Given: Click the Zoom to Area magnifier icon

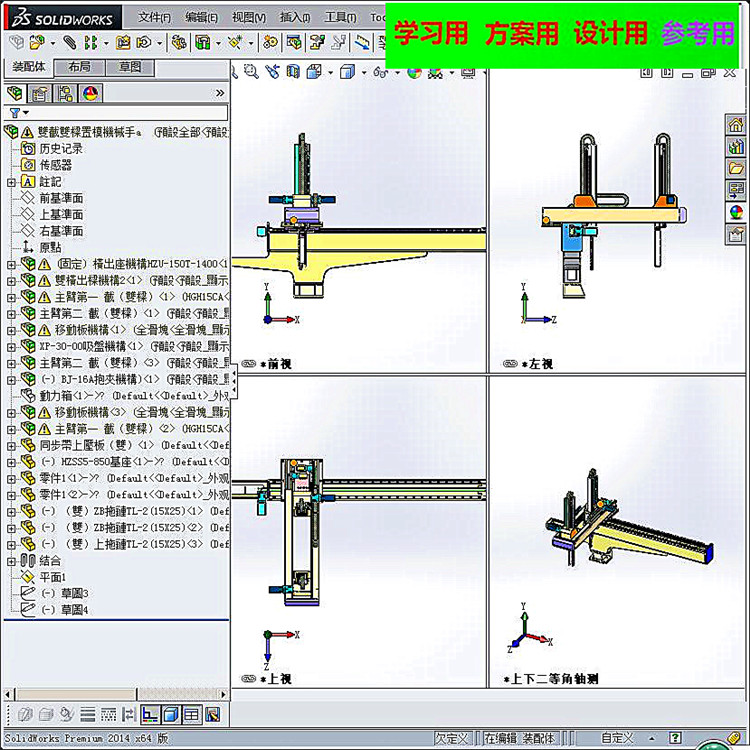Looking at the screenshot, I should click(251, 72).
